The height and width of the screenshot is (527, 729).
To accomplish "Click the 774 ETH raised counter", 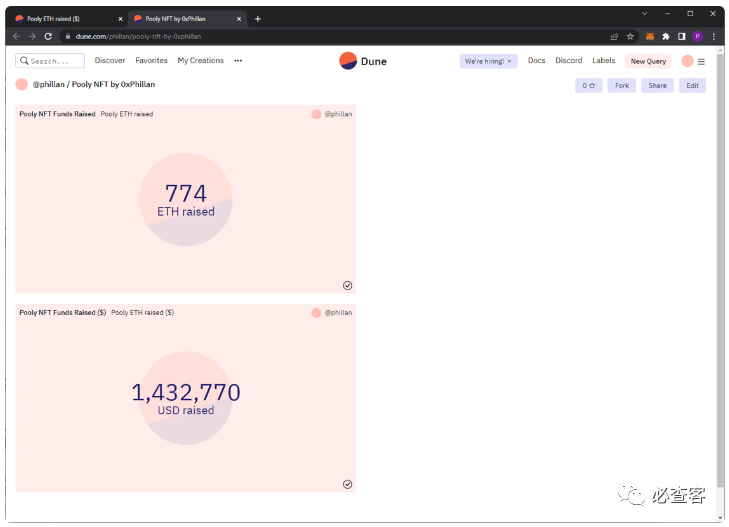I will [186, 200].
